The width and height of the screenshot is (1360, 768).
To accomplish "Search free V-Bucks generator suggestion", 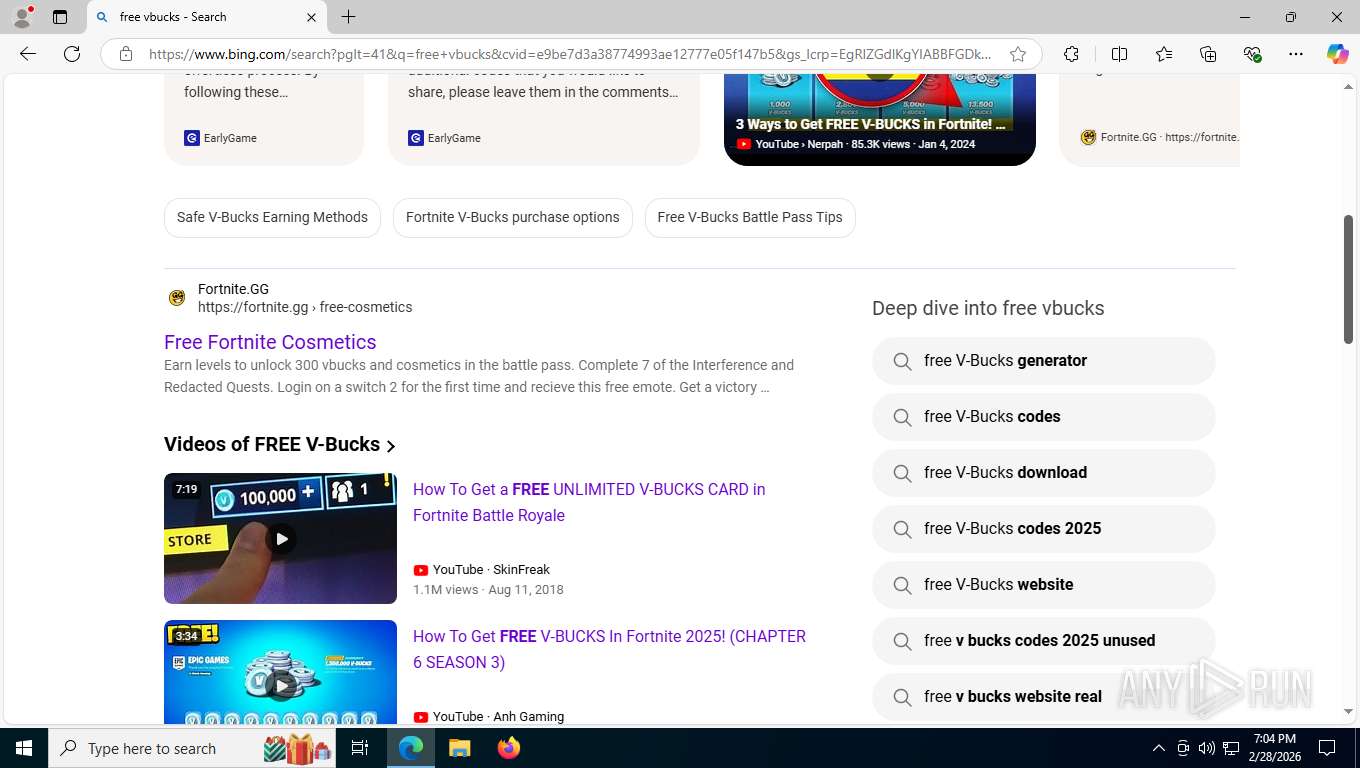I will click(1044, 361).
